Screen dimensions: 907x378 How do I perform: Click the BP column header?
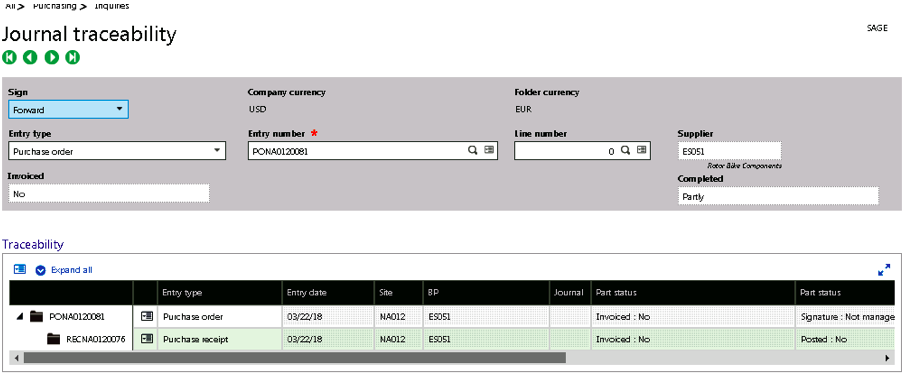point(486,293)
